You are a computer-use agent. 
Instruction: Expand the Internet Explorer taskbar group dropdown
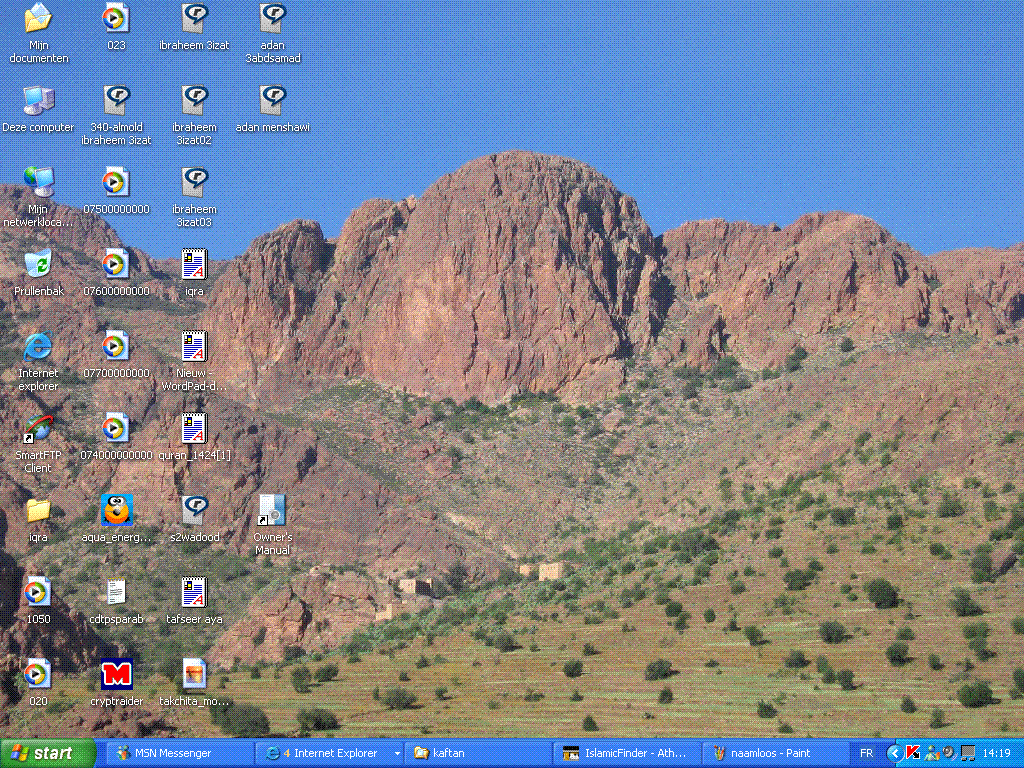pyautogui.click(x=397, y=753)
